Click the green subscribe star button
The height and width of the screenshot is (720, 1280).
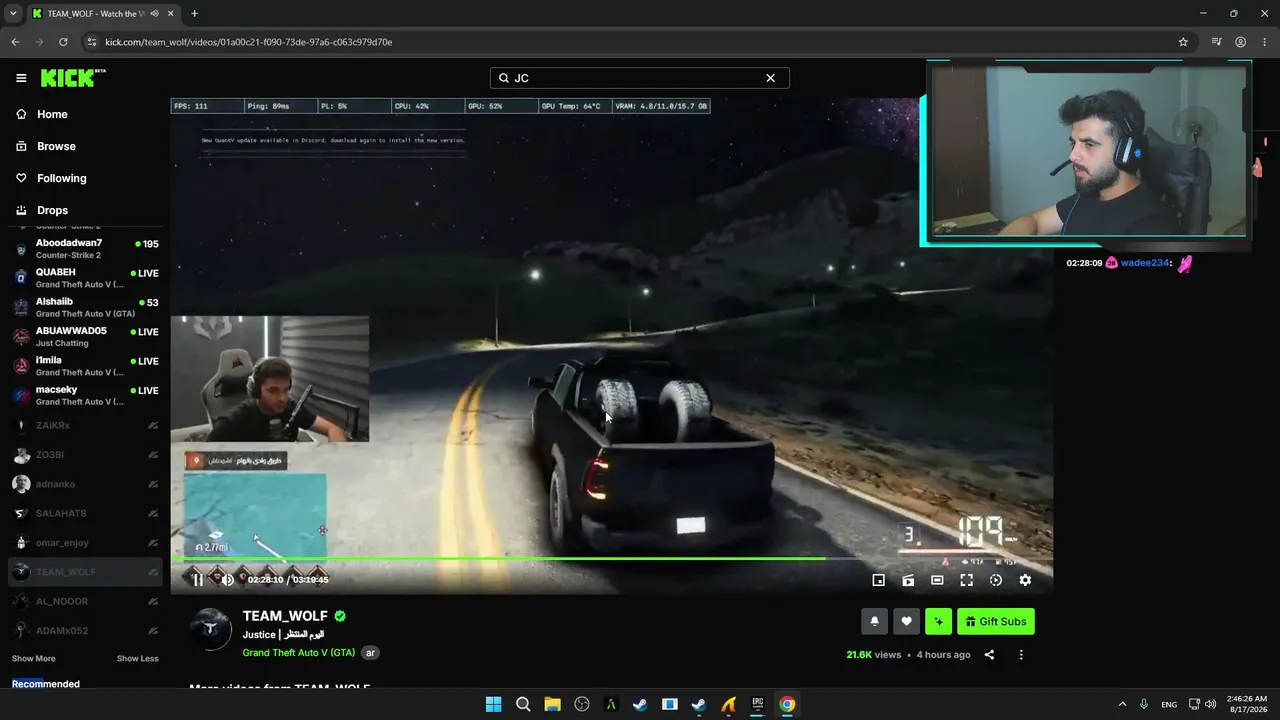[938, 621]
